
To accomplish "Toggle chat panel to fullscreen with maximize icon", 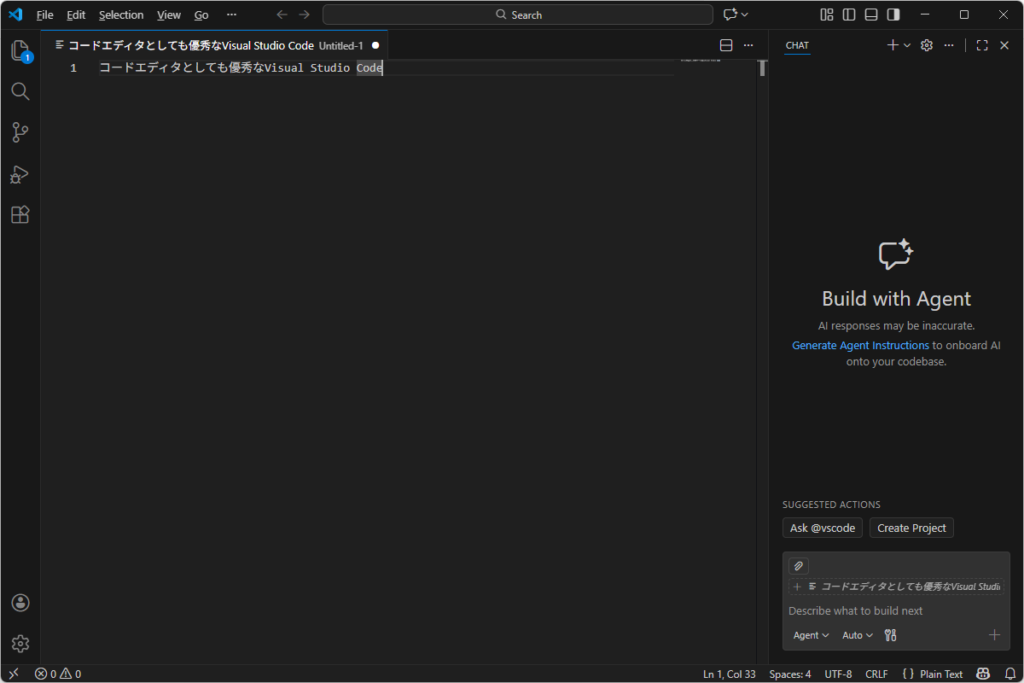I will pos(981,45).
